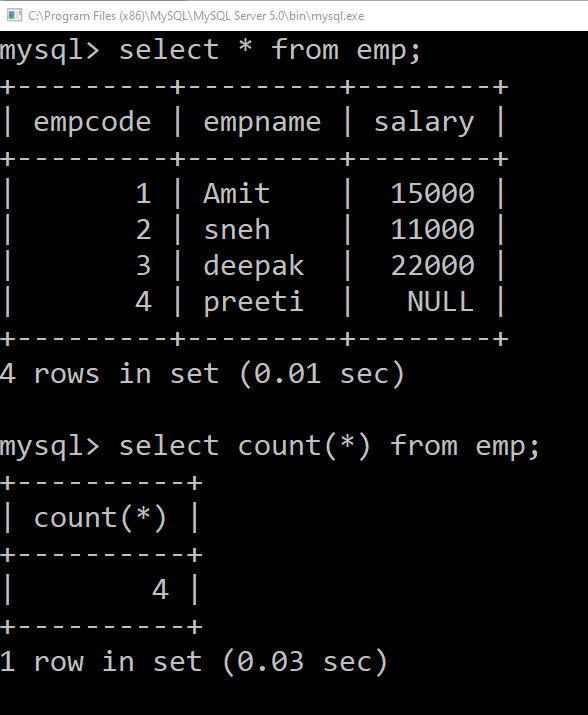Select the 'select * from emp;' command text
The image size is (588, 715).
[270, 50]
